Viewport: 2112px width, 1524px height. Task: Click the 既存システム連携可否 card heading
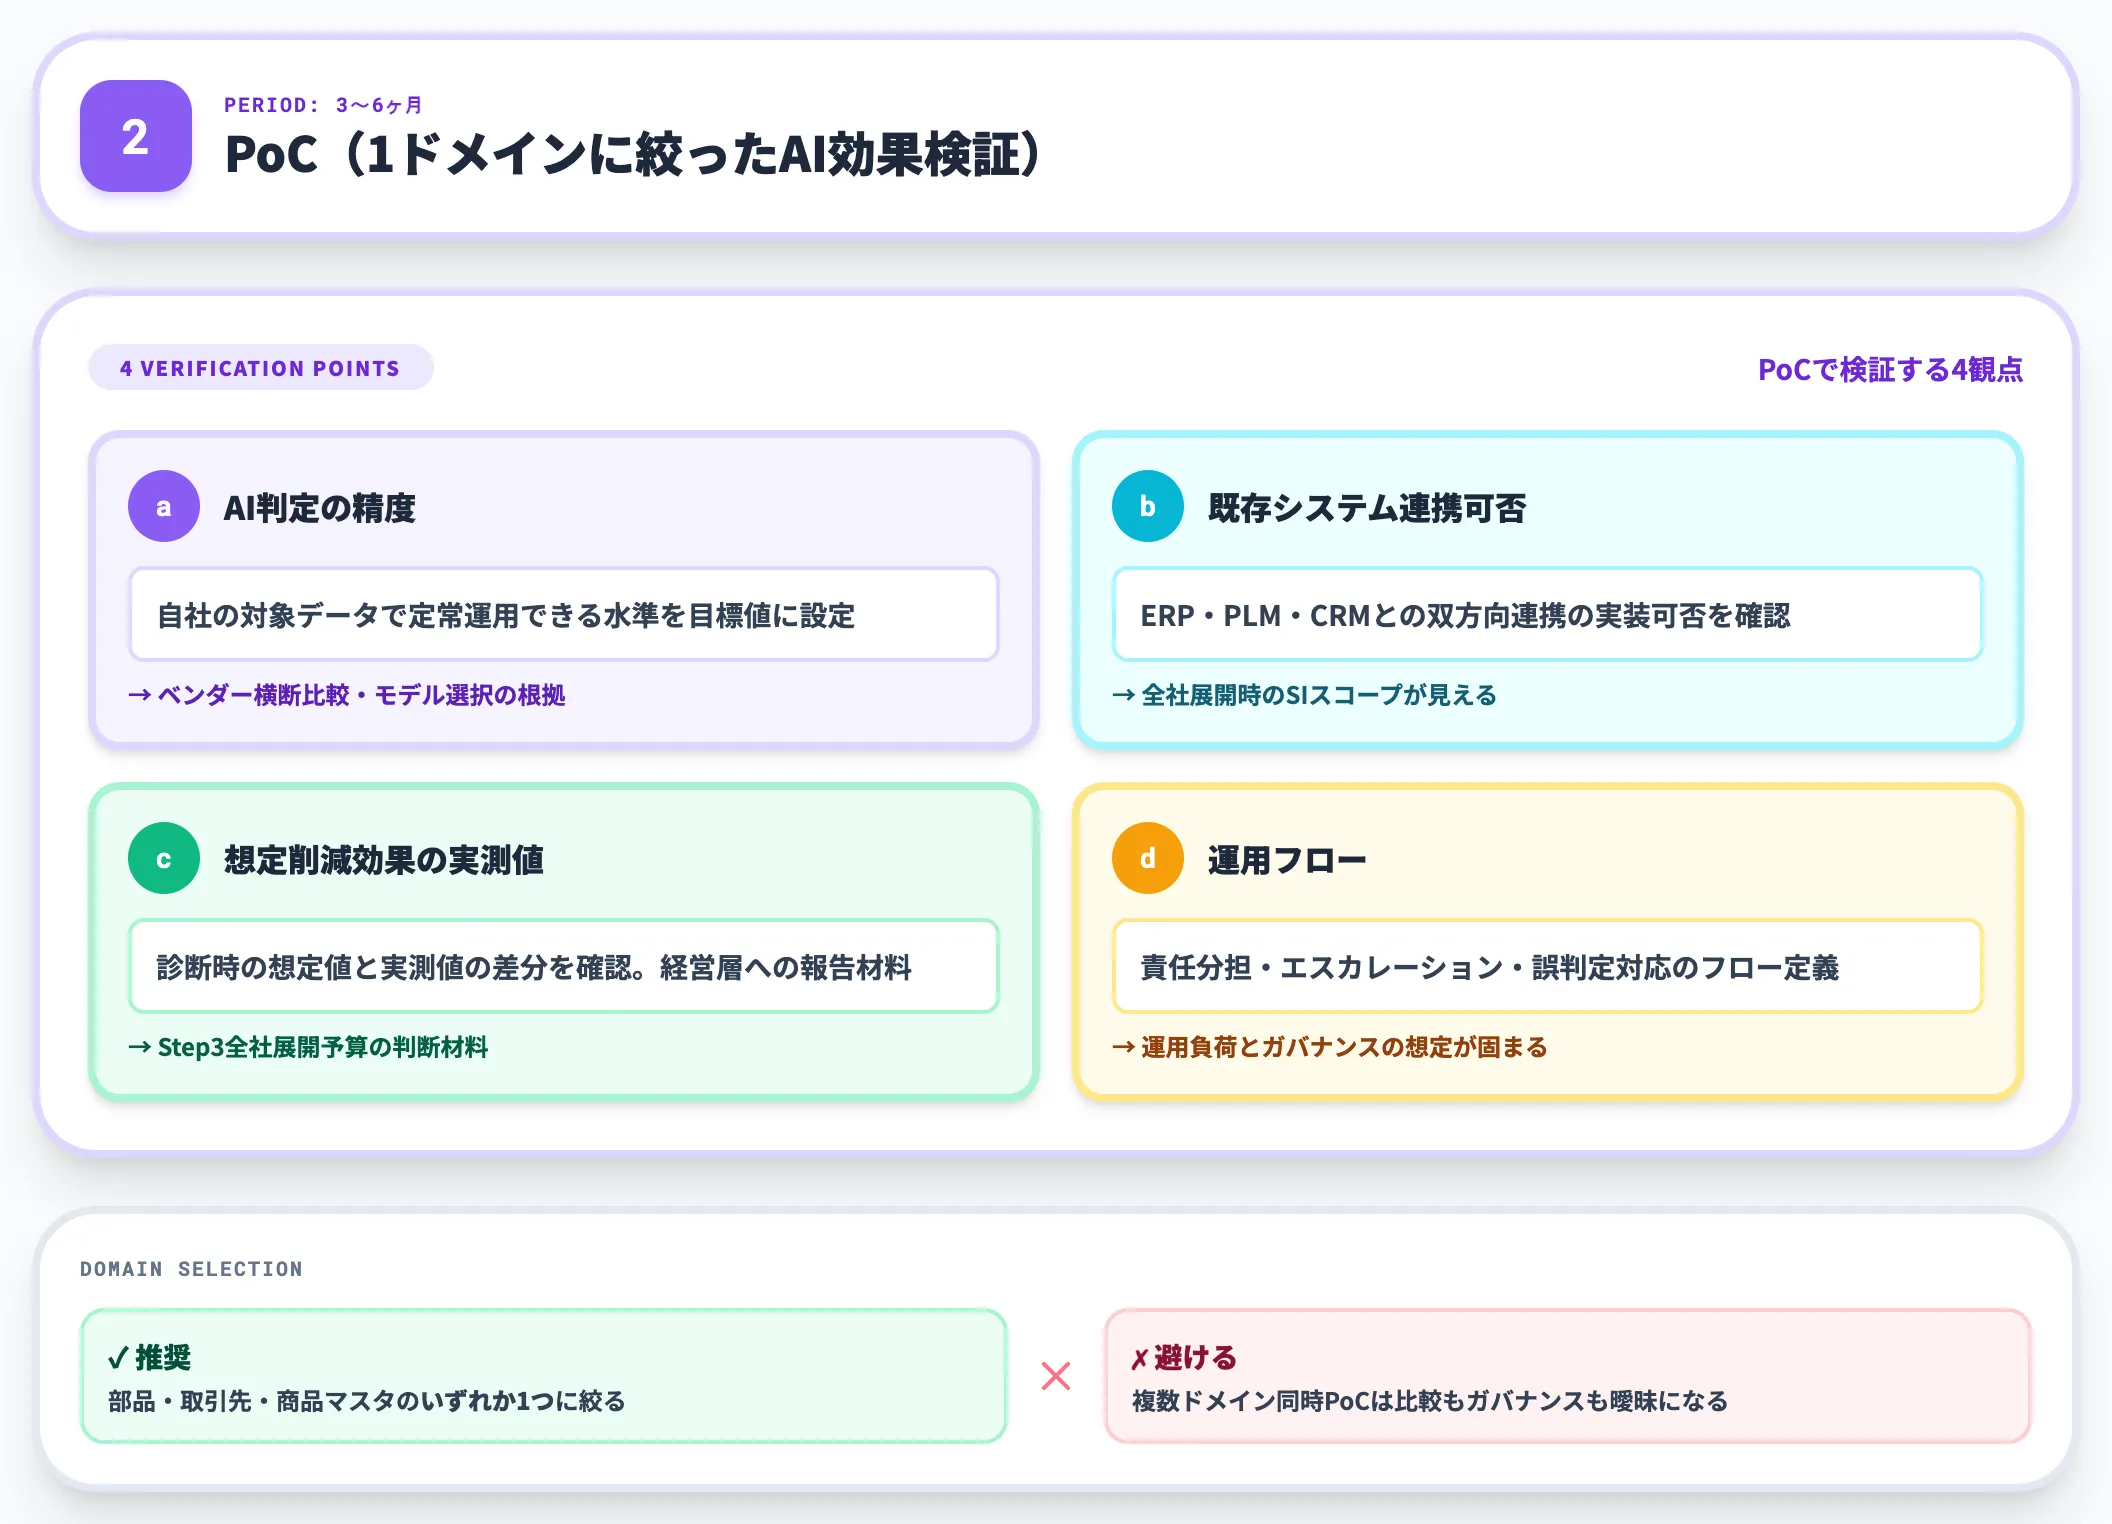click(1367, 508)
